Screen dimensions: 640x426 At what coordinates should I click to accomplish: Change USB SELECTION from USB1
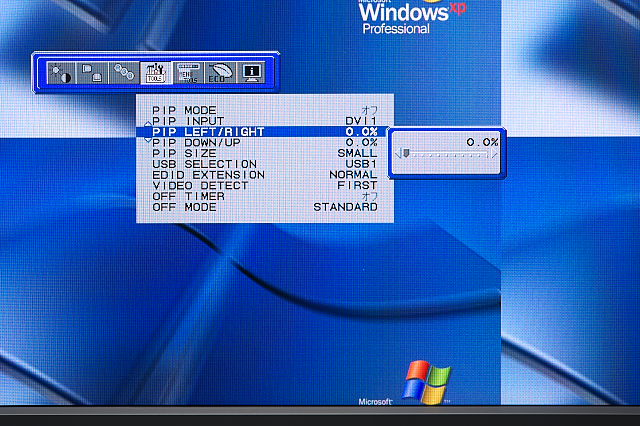click(x=361, y=163)
